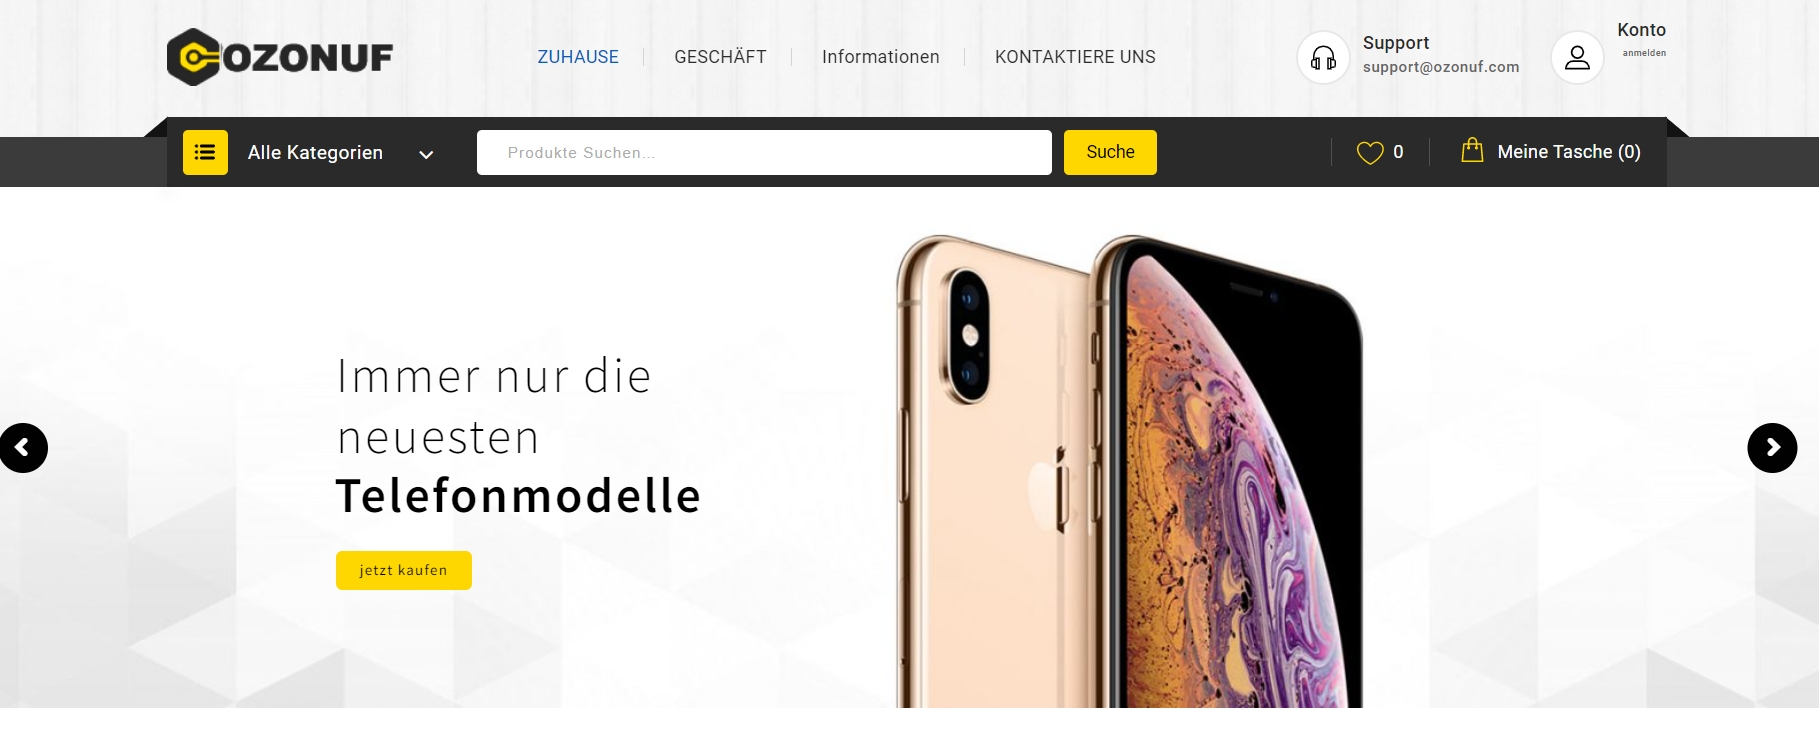Open the wishlist heart icon
1819x743 pixels.
click(x=1370, y=152)
